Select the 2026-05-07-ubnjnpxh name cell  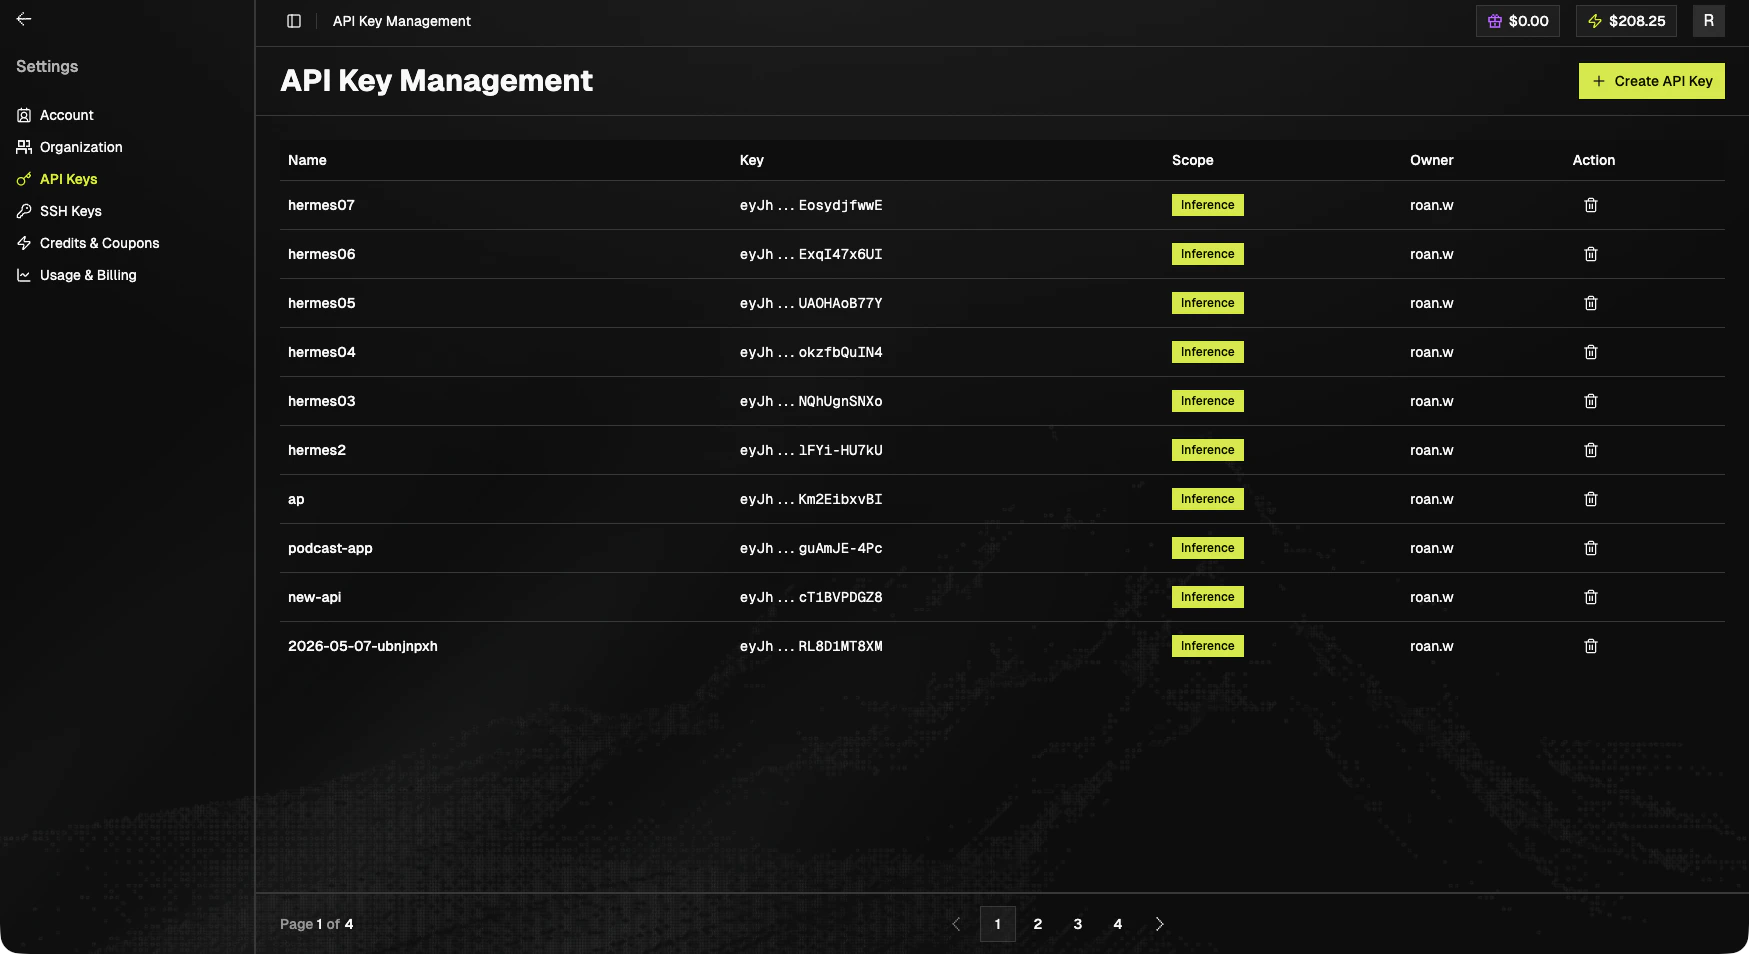point(363,646)
